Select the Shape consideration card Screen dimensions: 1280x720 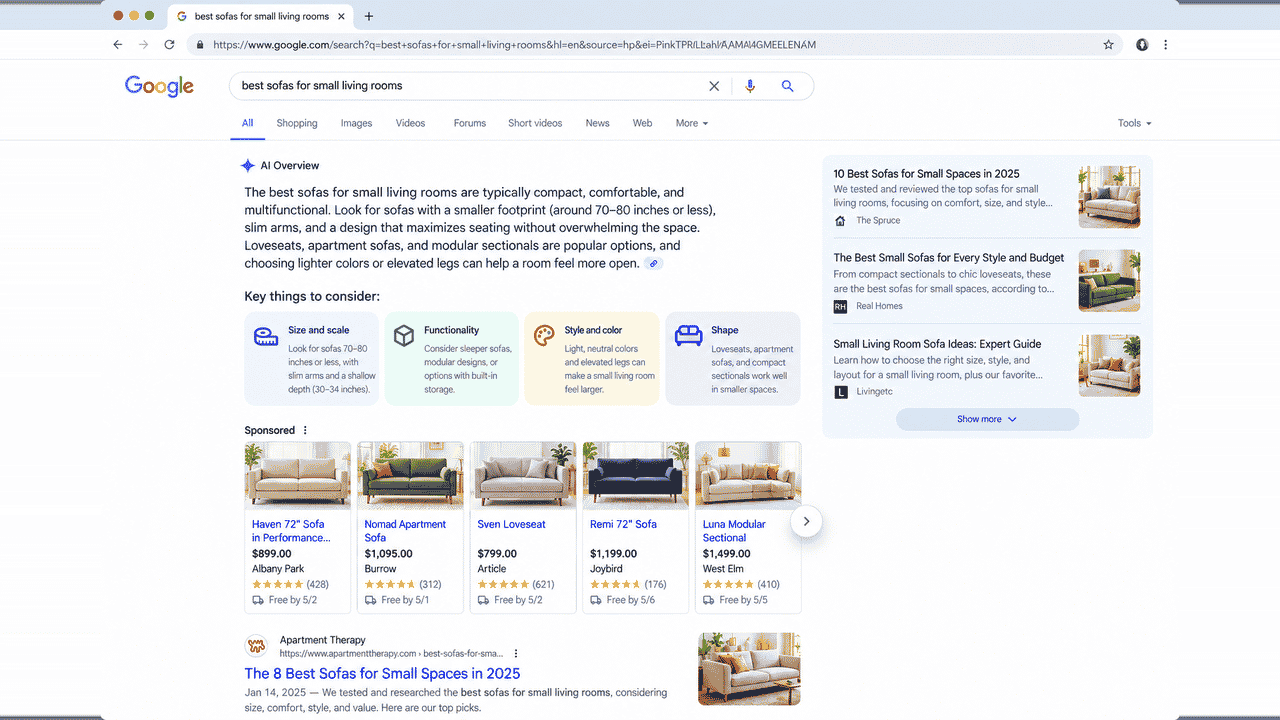point(733,359)
